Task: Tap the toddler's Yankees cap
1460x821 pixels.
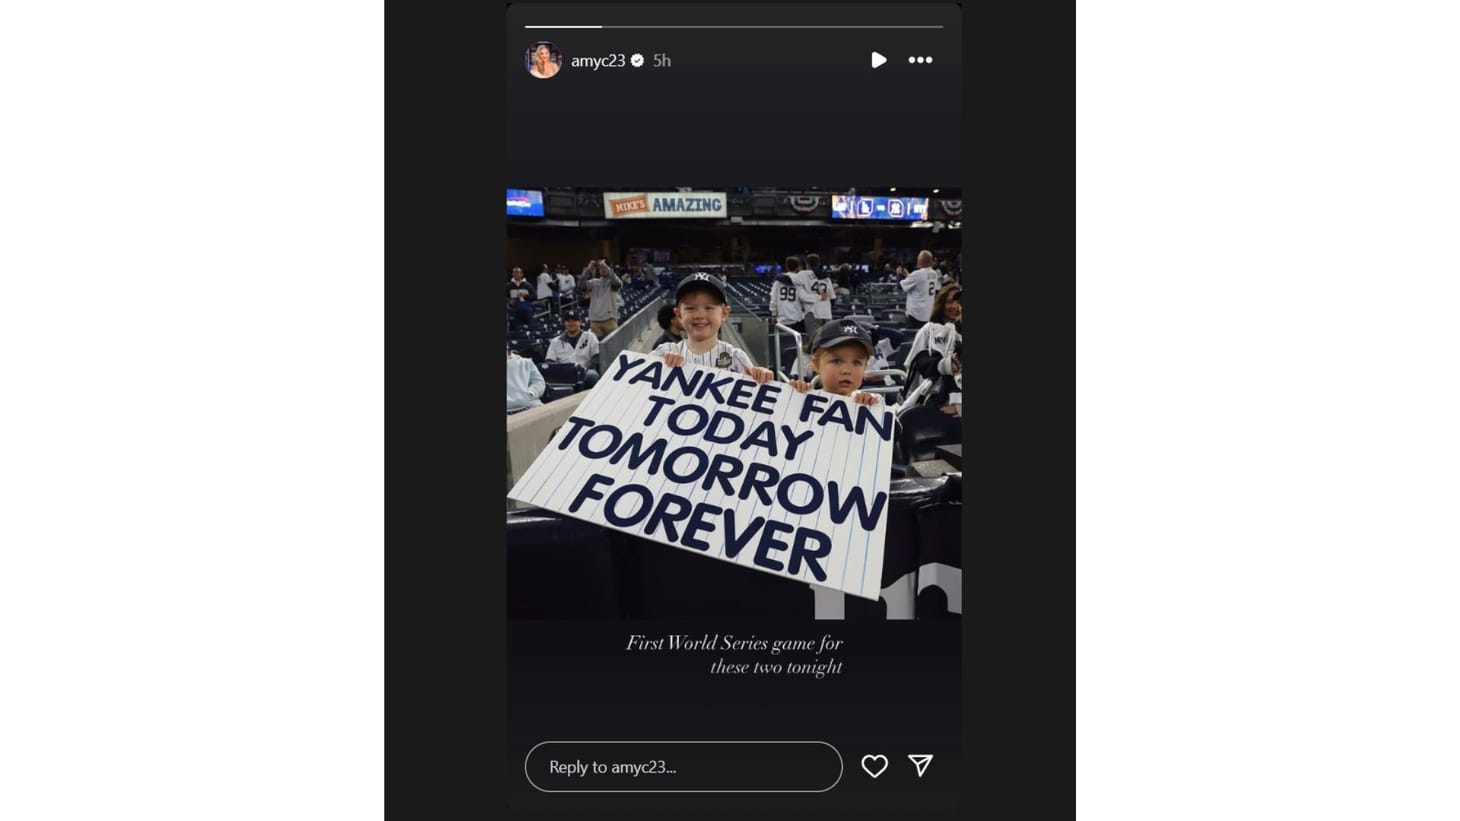Action: pos(841,335)
